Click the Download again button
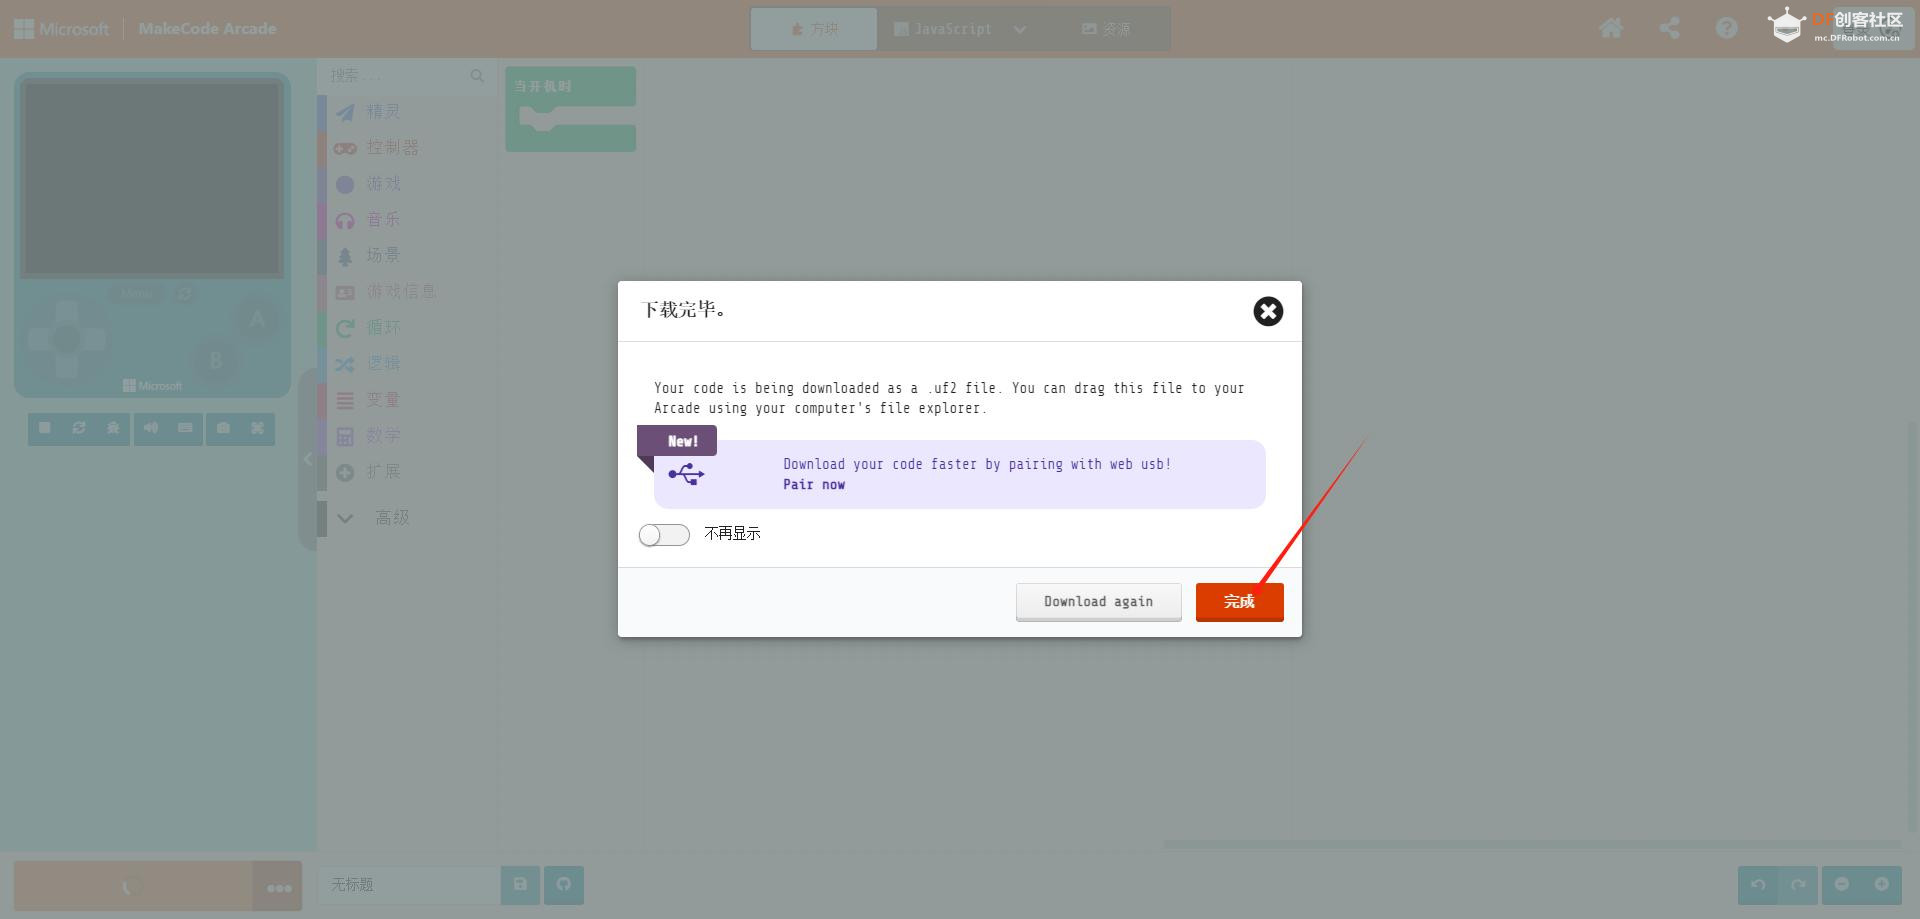This screenshot has height=919, width=1920. pyautogui.click(x=1098, y=602)
